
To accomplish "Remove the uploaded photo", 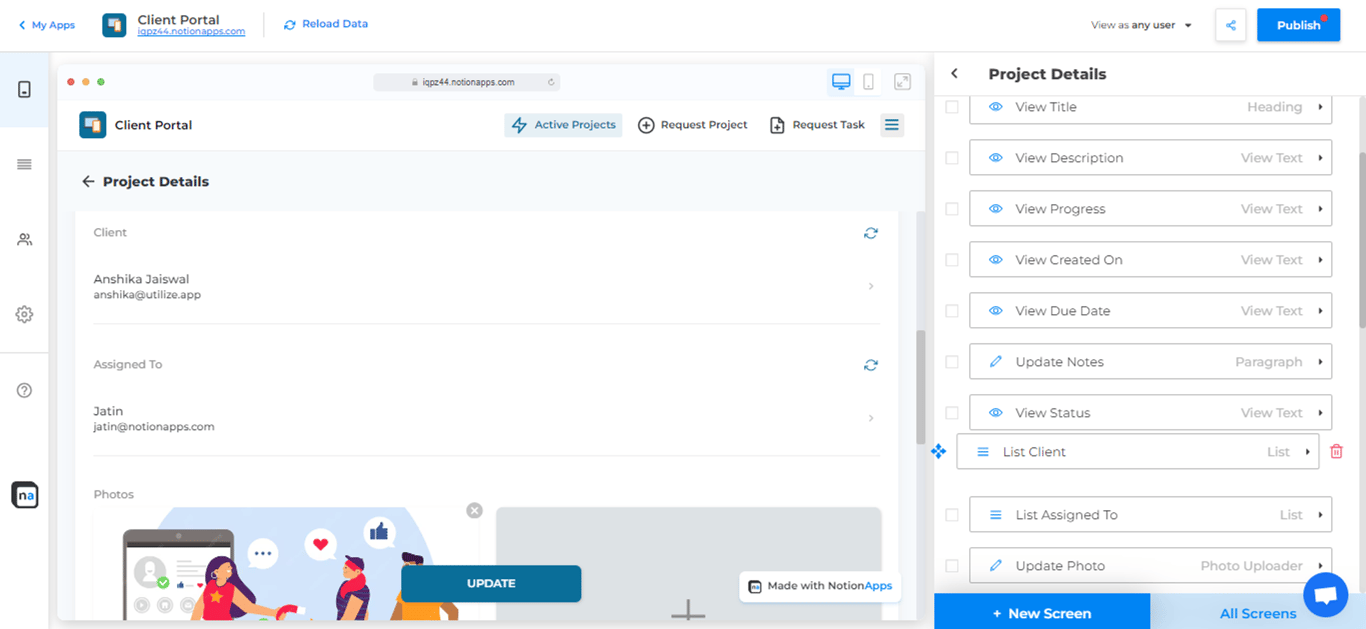I will [474, 511].
